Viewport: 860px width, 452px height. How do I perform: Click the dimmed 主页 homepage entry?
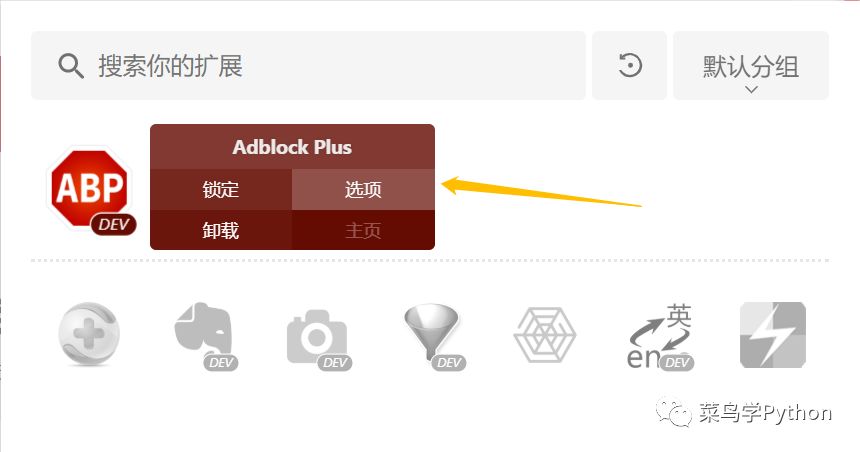tap(363, 230)
